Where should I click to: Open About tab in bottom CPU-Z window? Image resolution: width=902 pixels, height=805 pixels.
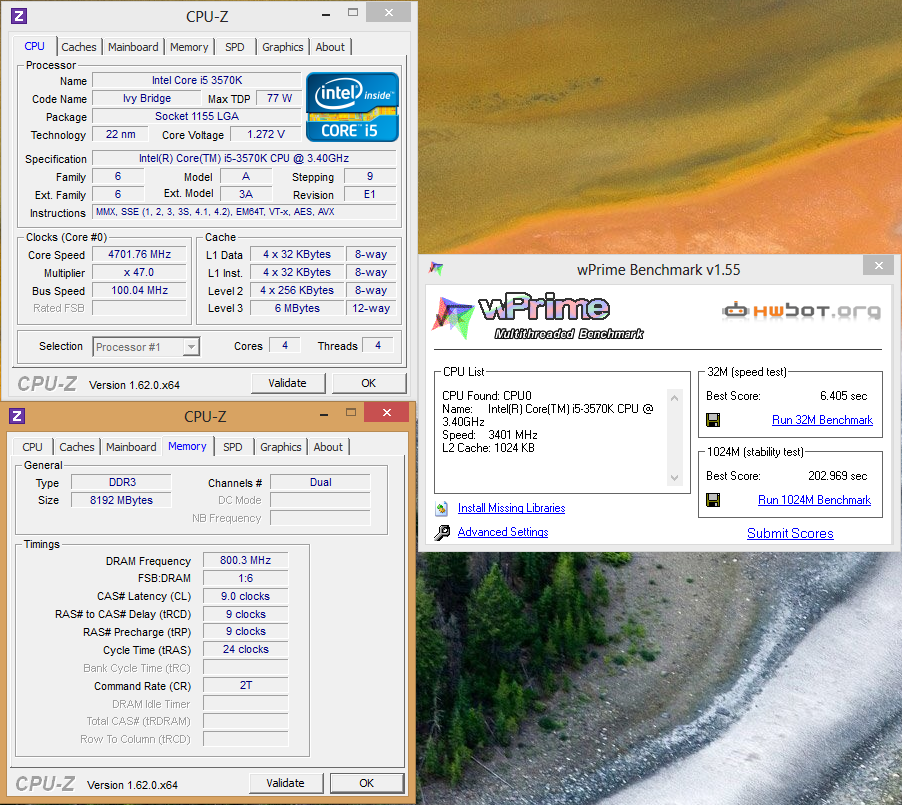tap(328, 447)
